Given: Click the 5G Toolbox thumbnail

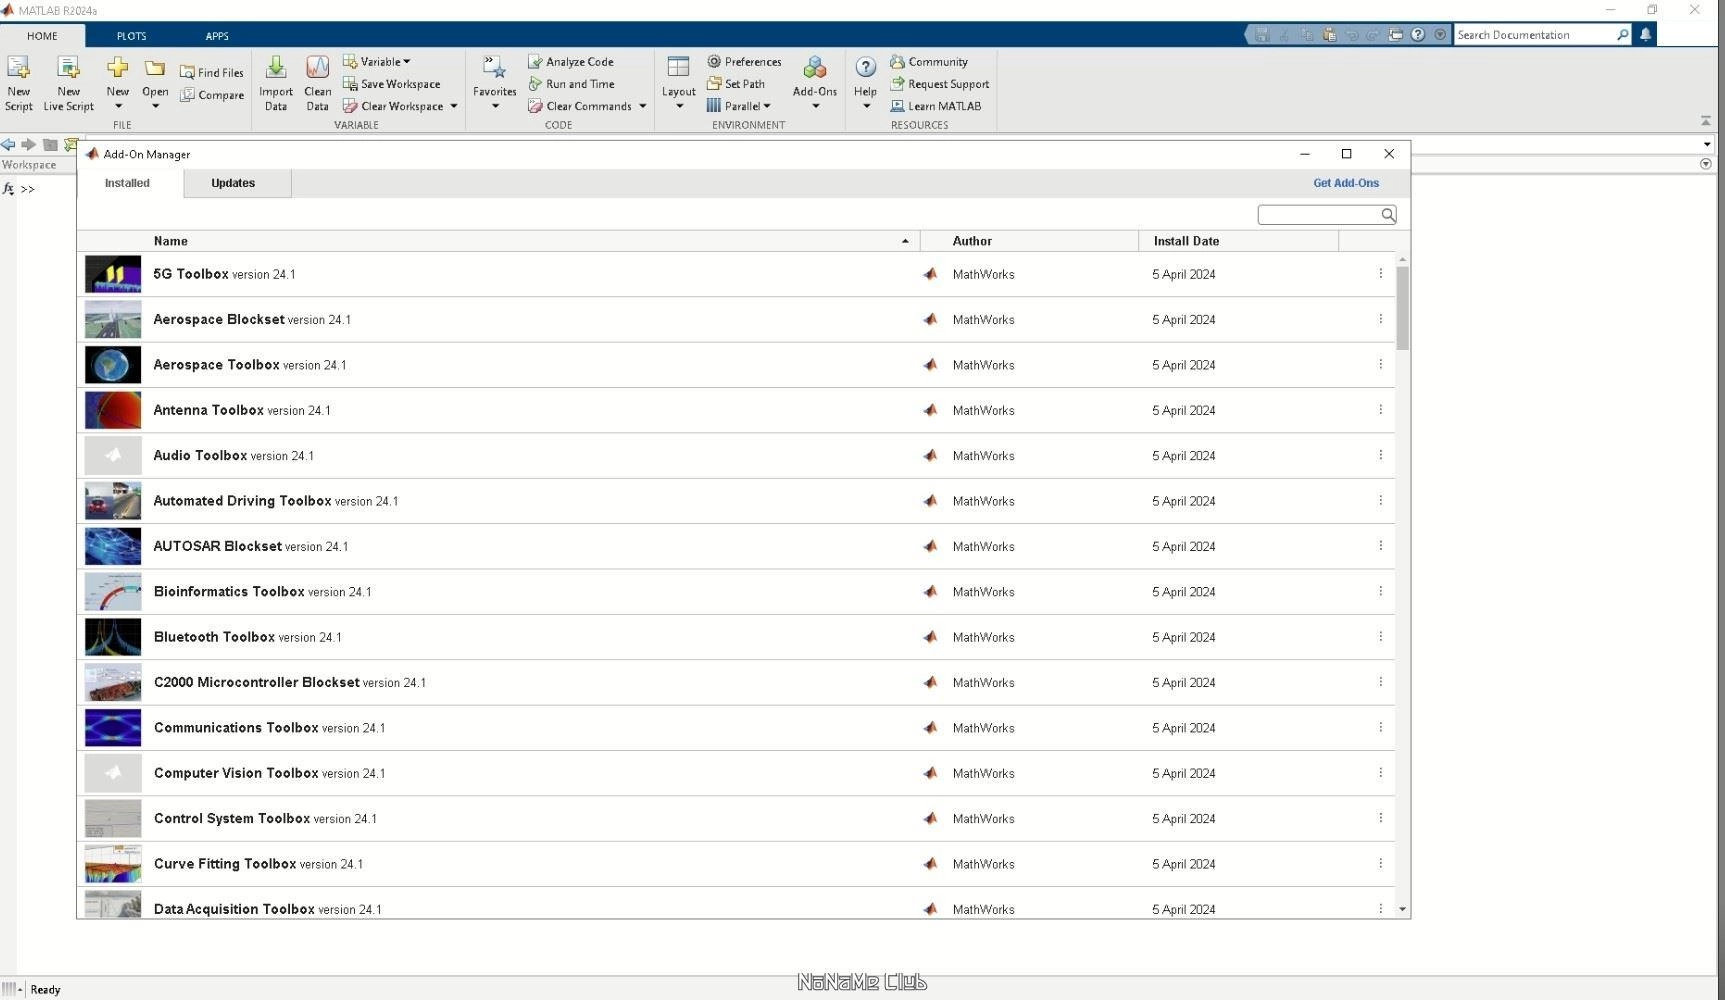Looking at the screenshot, I should pos(113,274).
